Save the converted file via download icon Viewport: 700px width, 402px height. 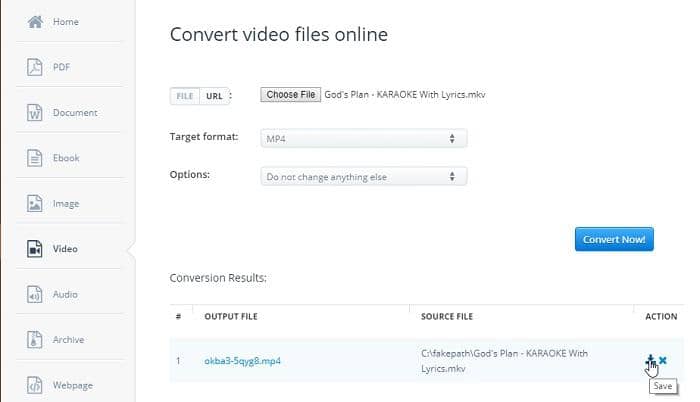click(x=650, y=360)
